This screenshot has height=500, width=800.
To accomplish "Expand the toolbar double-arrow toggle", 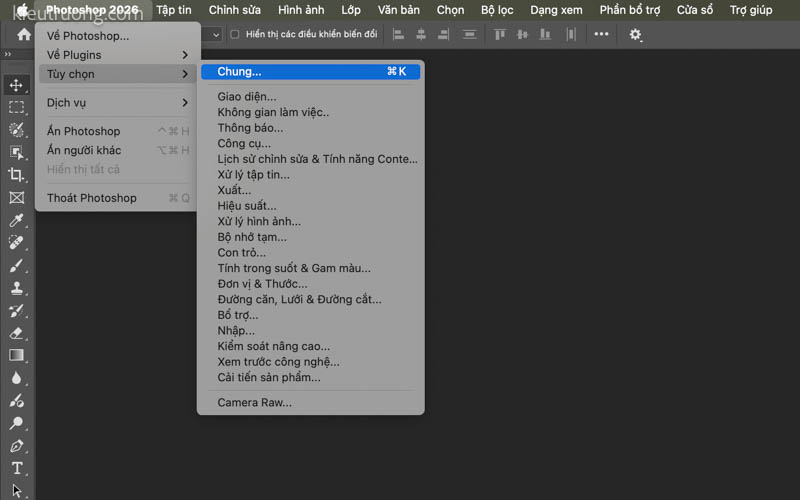I will (x=8, y=54).
